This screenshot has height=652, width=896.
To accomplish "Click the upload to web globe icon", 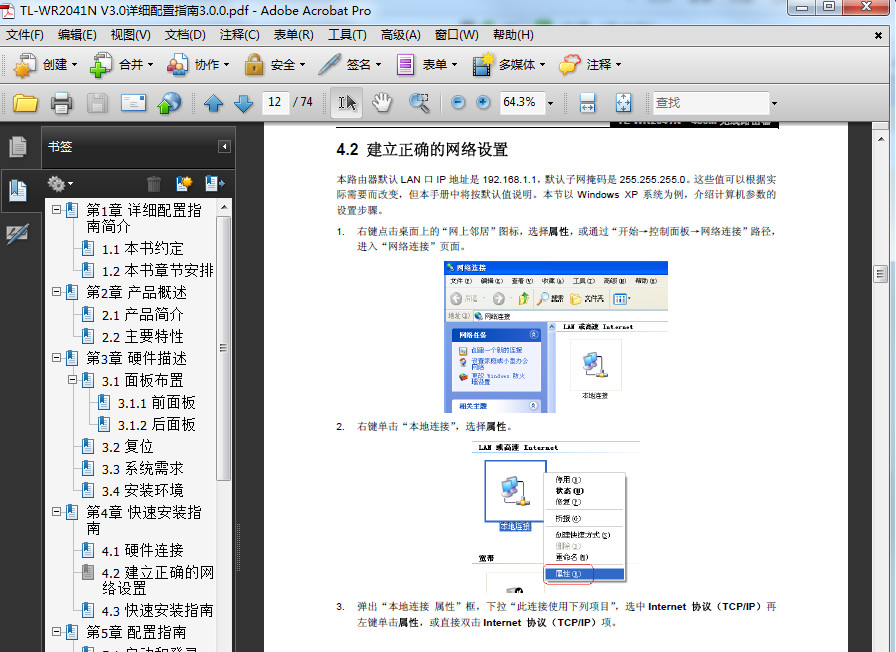I will pos(169,103).
